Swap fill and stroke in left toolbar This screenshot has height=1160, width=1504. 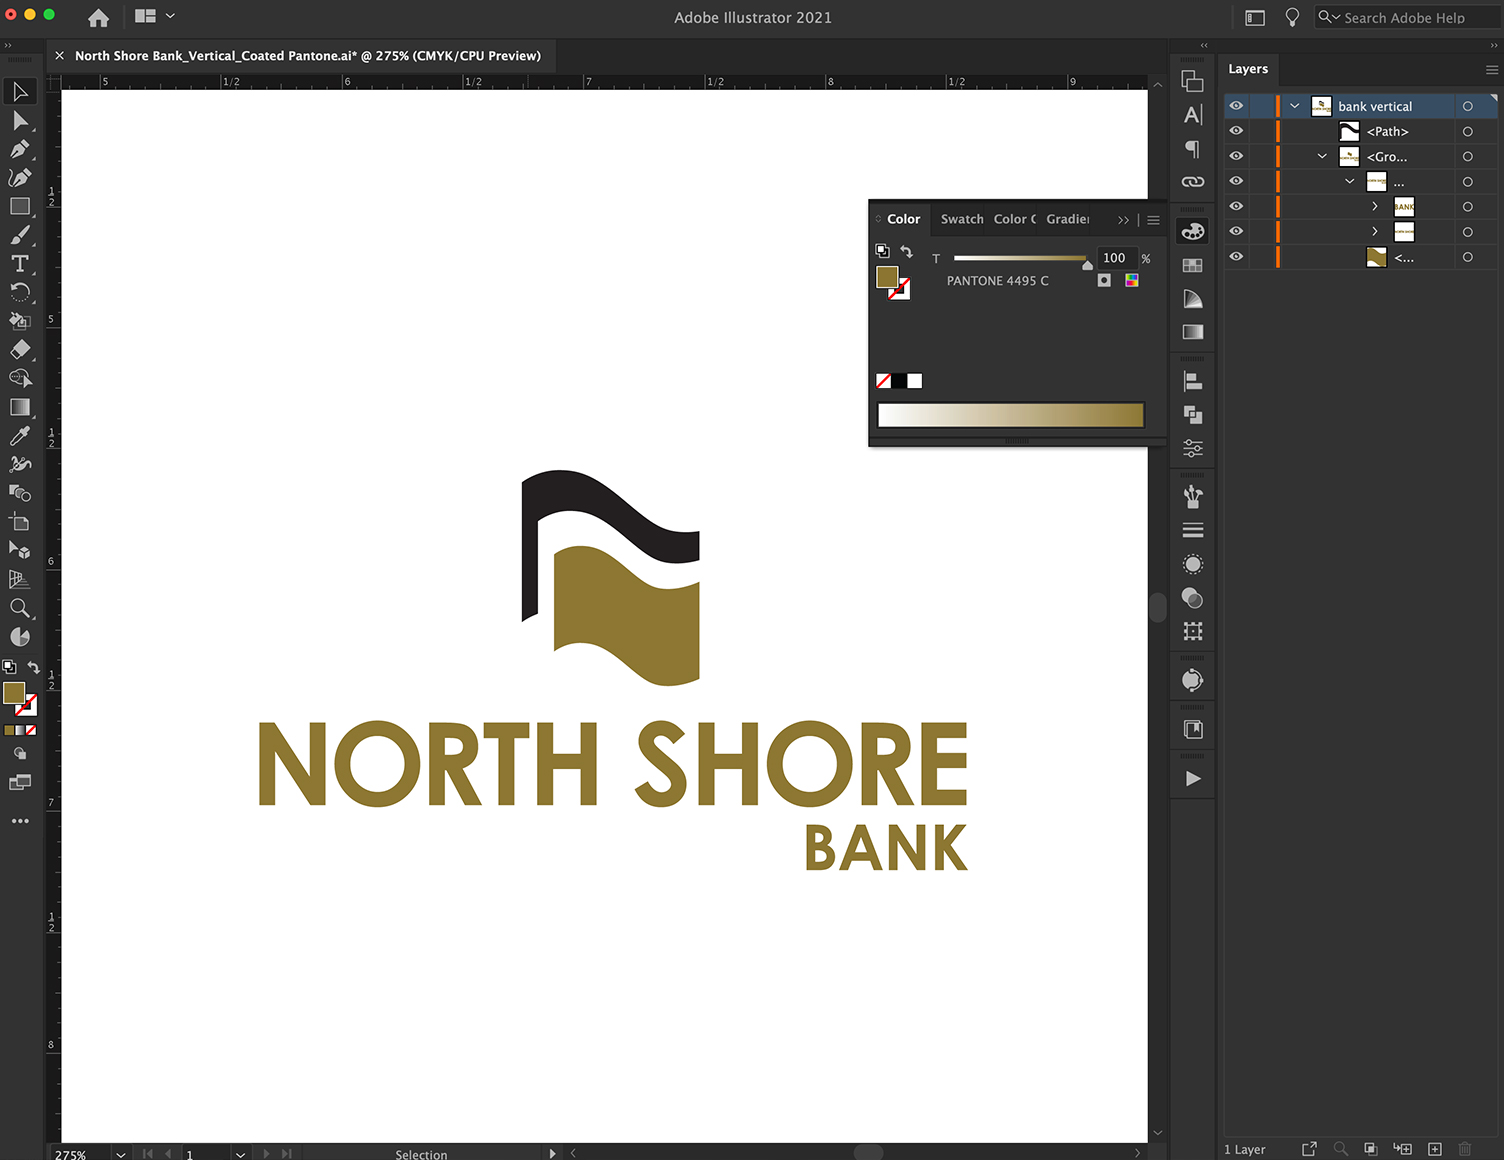click(34, 667)
